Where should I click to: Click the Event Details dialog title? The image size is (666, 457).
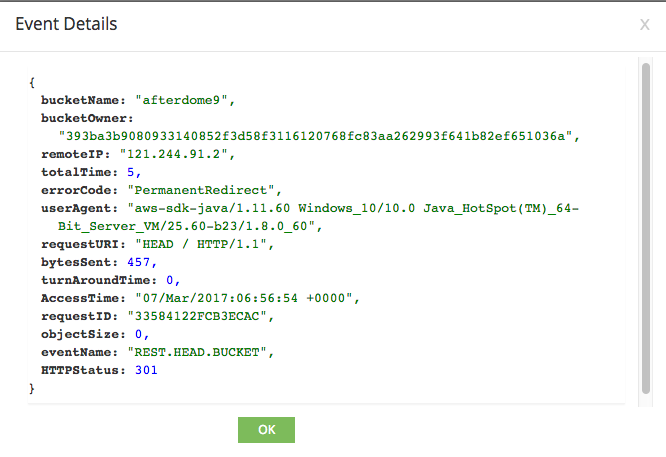pos(66,23)
